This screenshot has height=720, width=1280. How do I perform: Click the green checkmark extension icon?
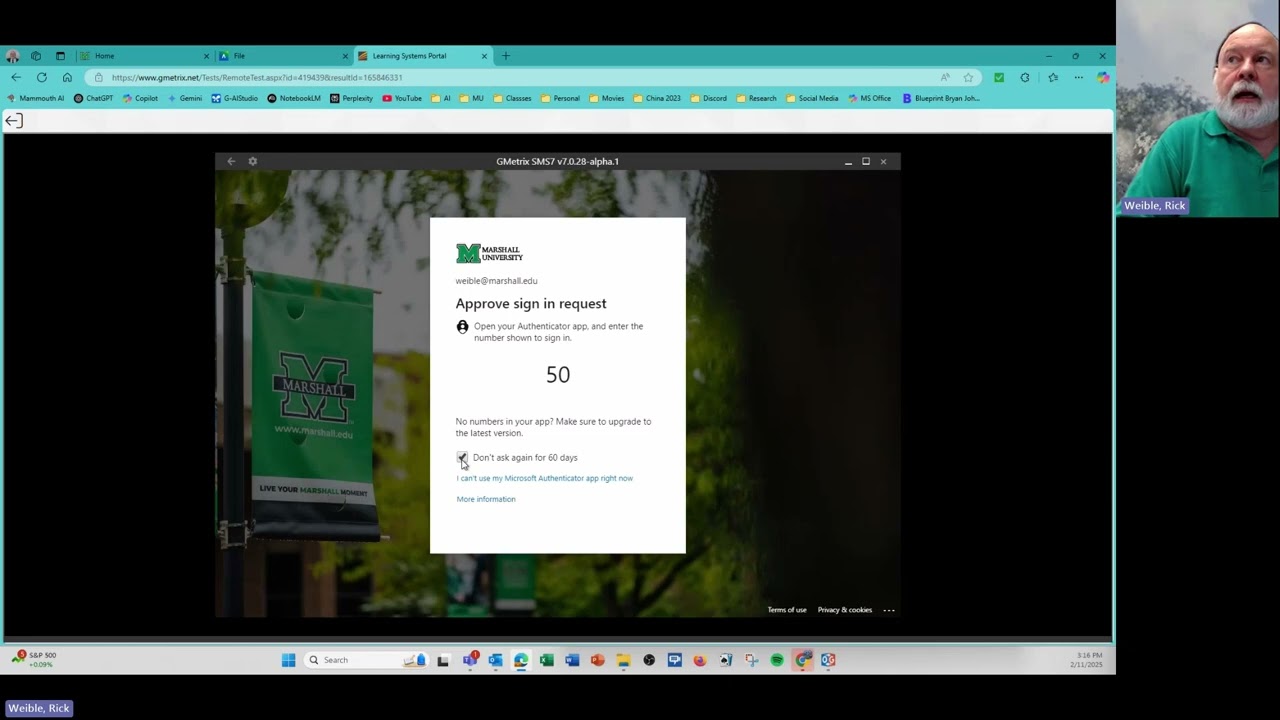[x=999, y=77]
